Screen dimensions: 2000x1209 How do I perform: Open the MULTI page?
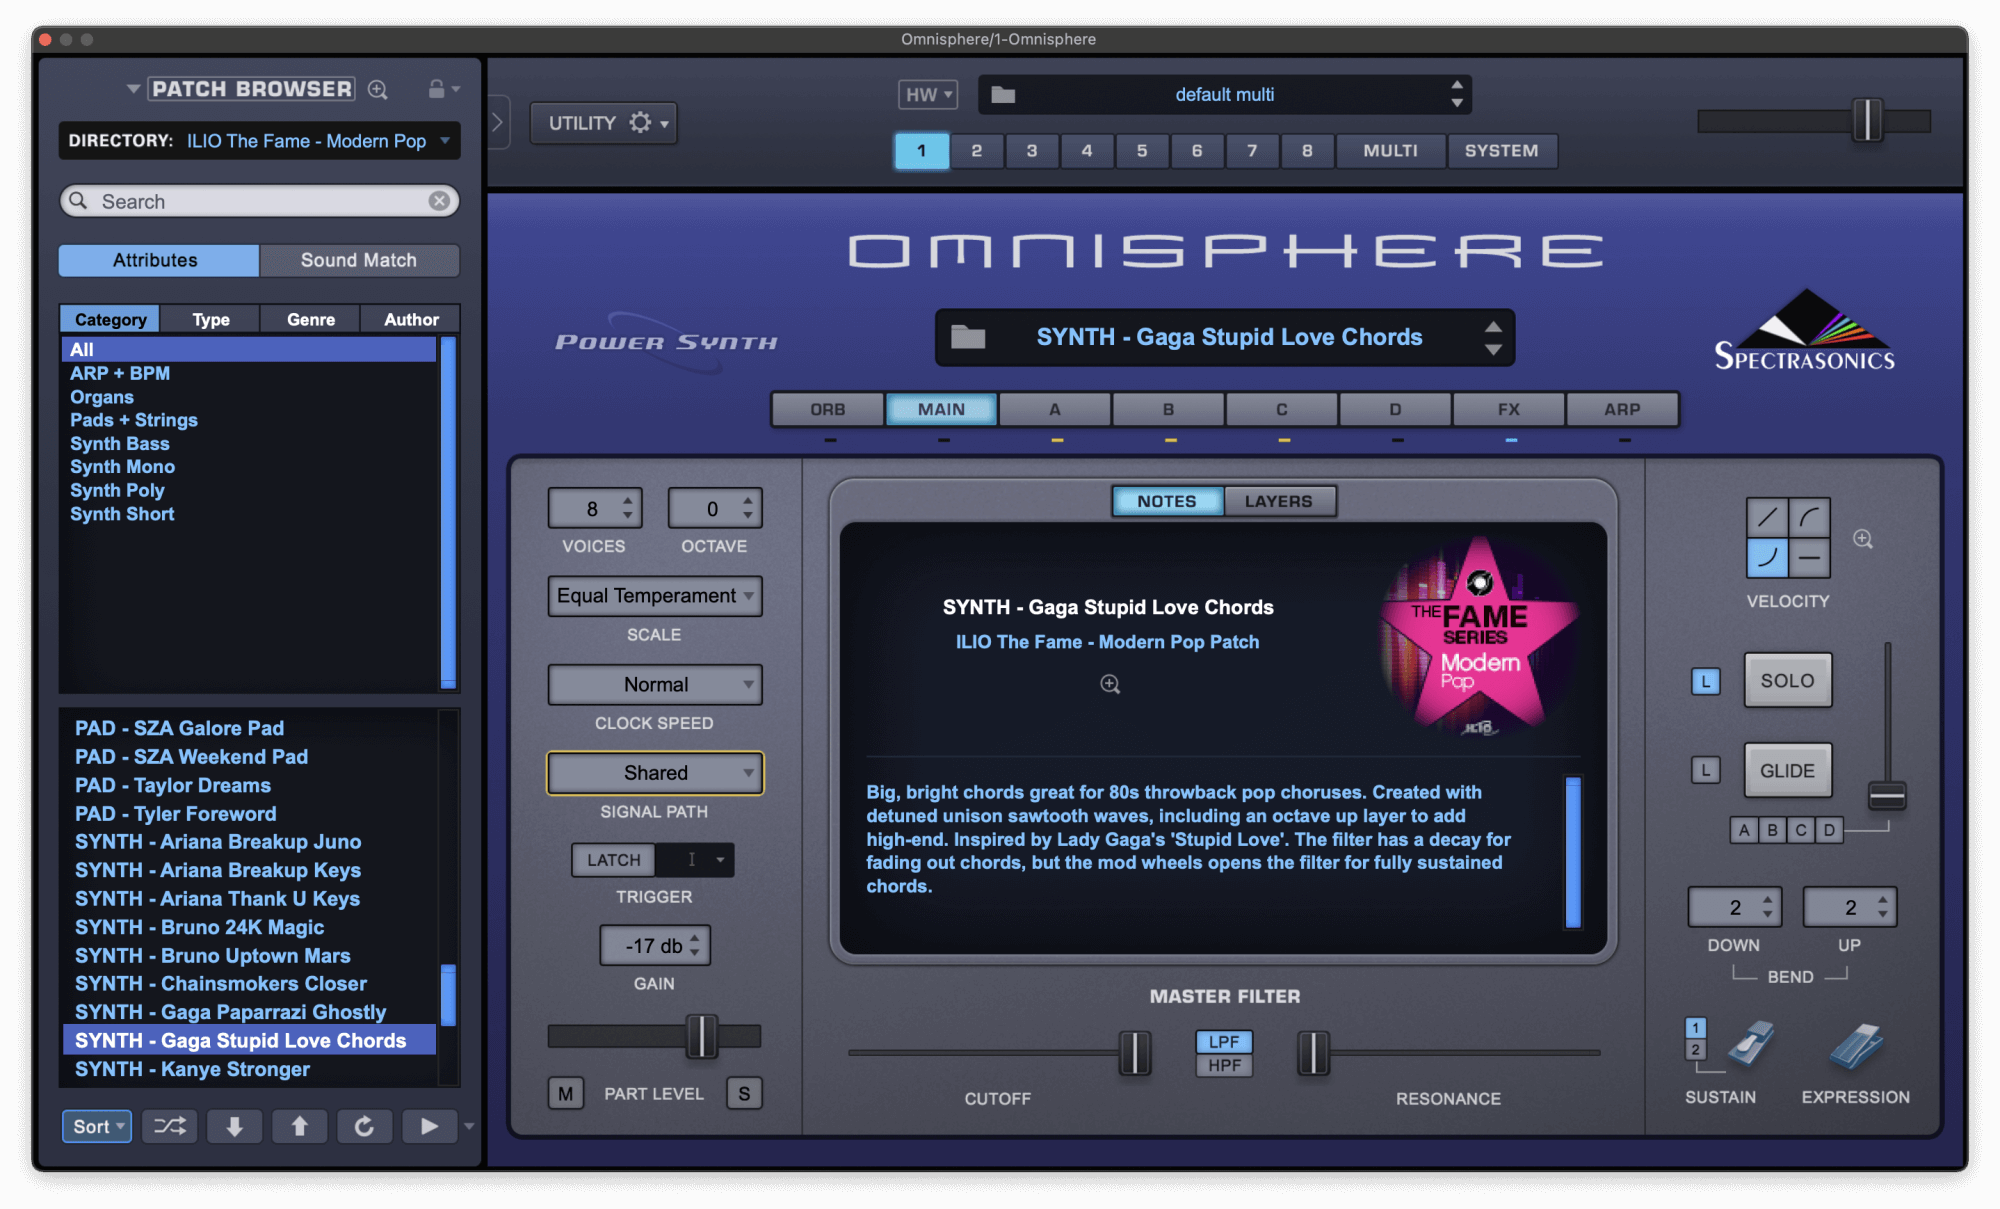point(1391,150)
